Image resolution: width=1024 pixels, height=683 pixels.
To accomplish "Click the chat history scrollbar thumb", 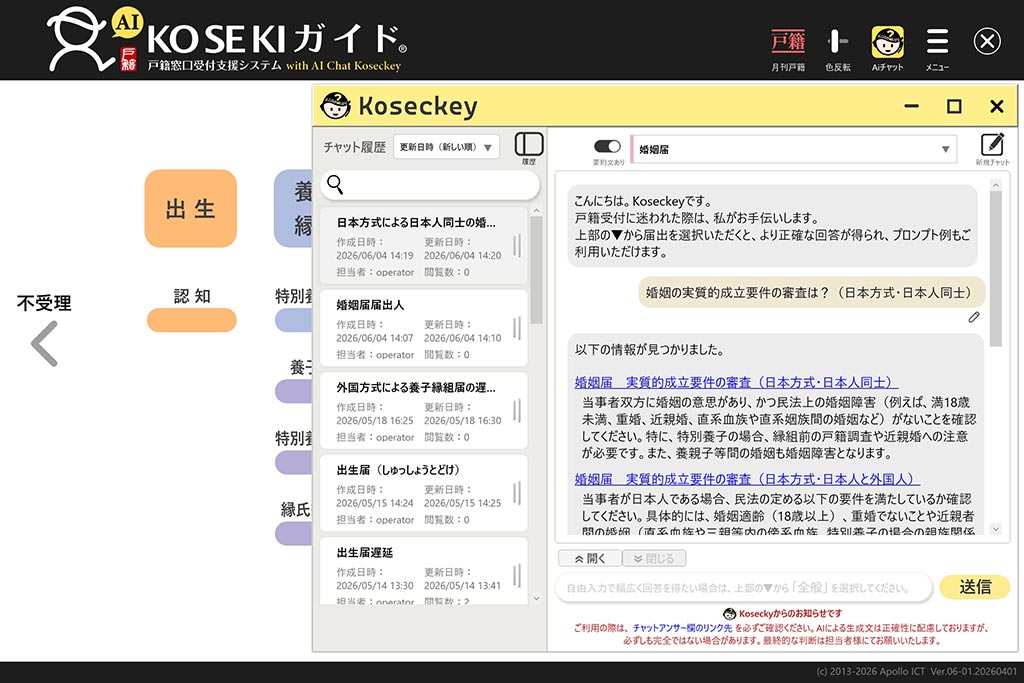I will tap(536, 270).
